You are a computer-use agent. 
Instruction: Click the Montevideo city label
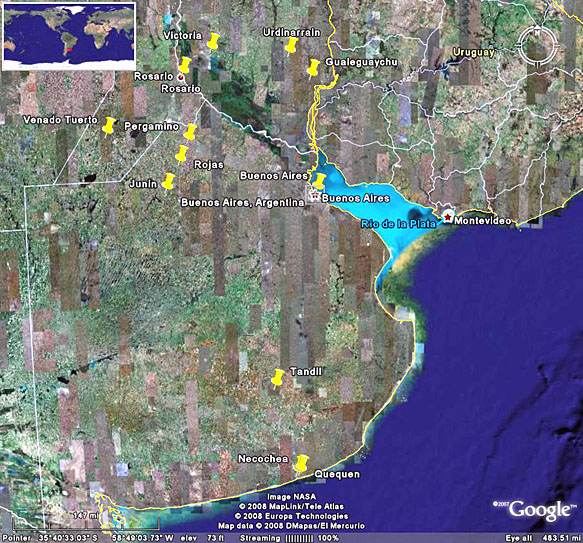coord(482,221)
